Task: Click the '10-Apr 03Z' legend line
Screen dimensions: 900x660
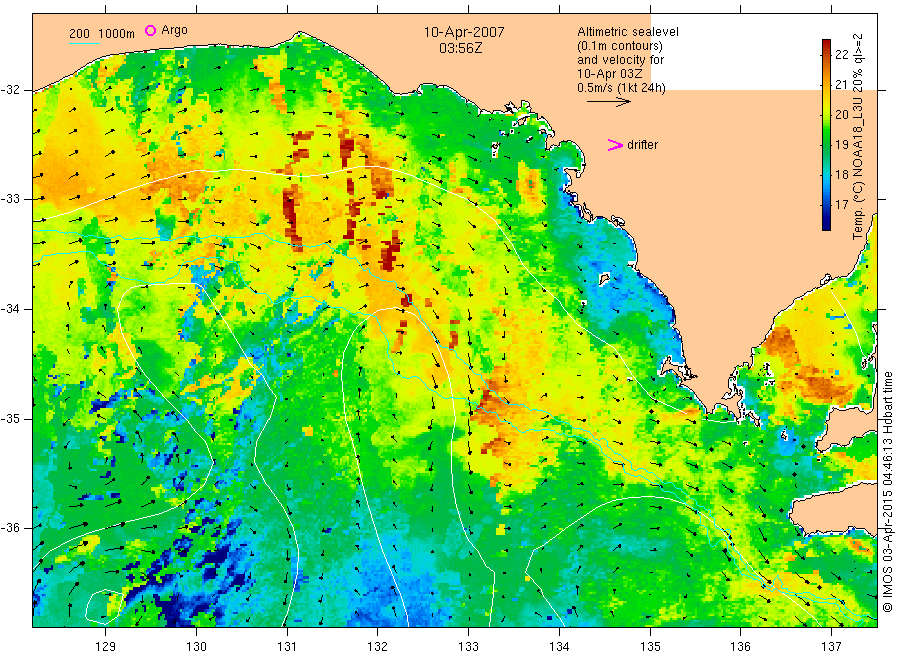Action: (x=611, y=74)
